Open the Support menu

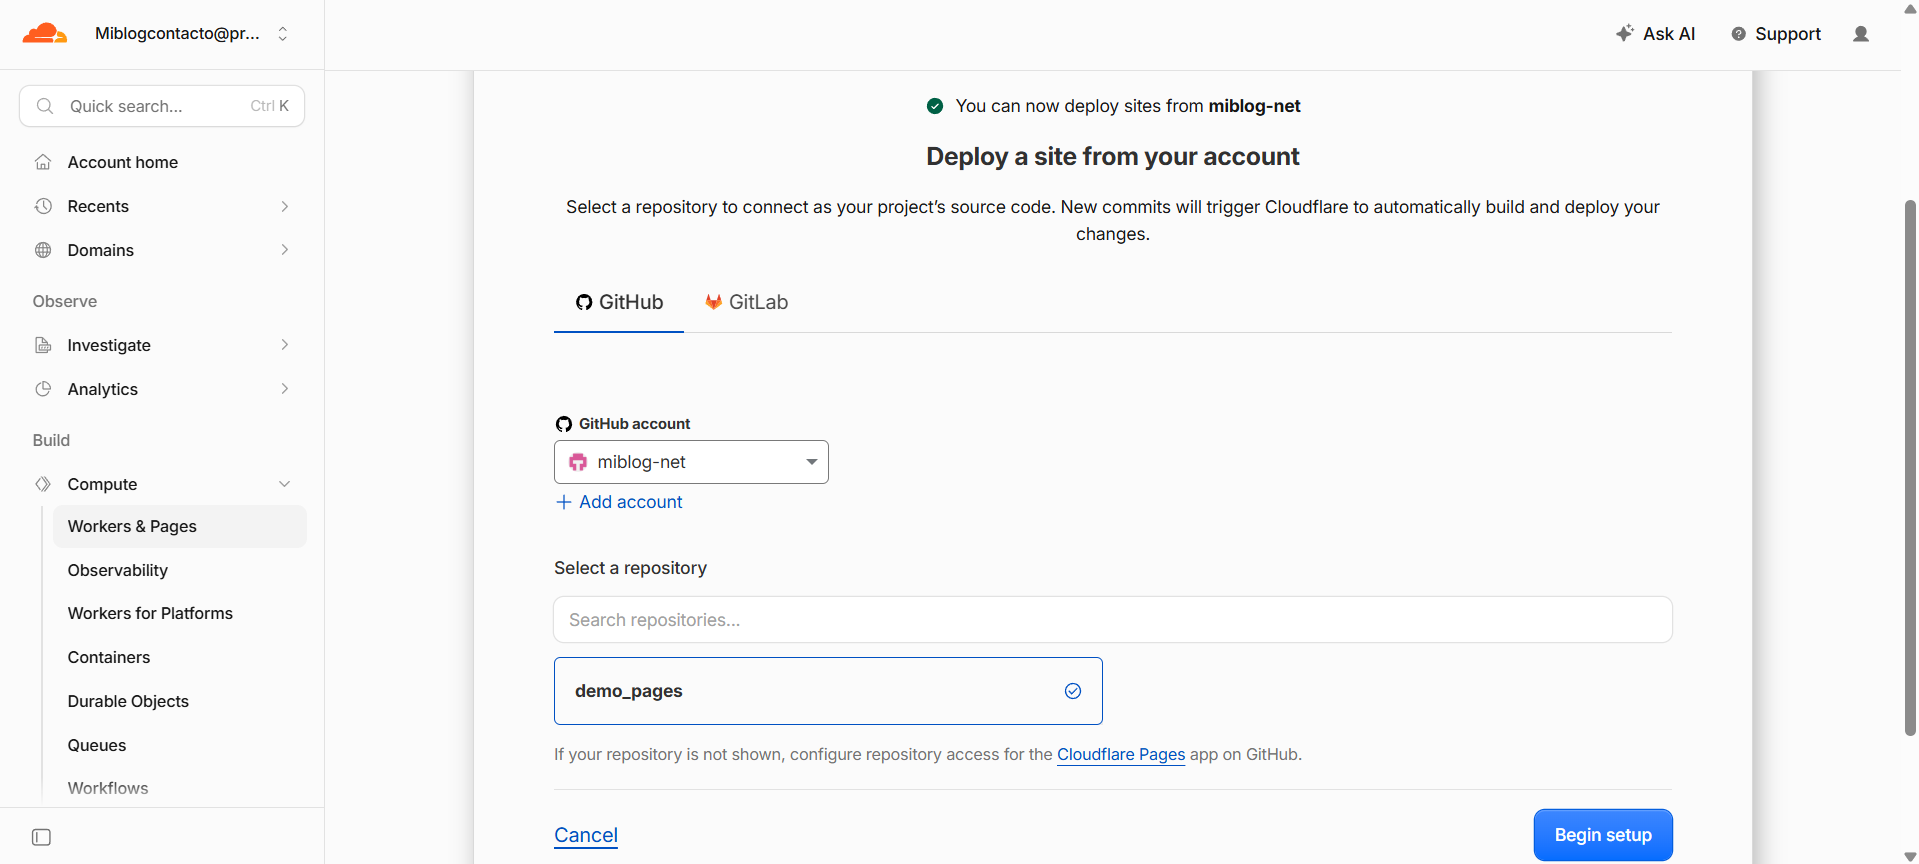[x=1776, y=34]
